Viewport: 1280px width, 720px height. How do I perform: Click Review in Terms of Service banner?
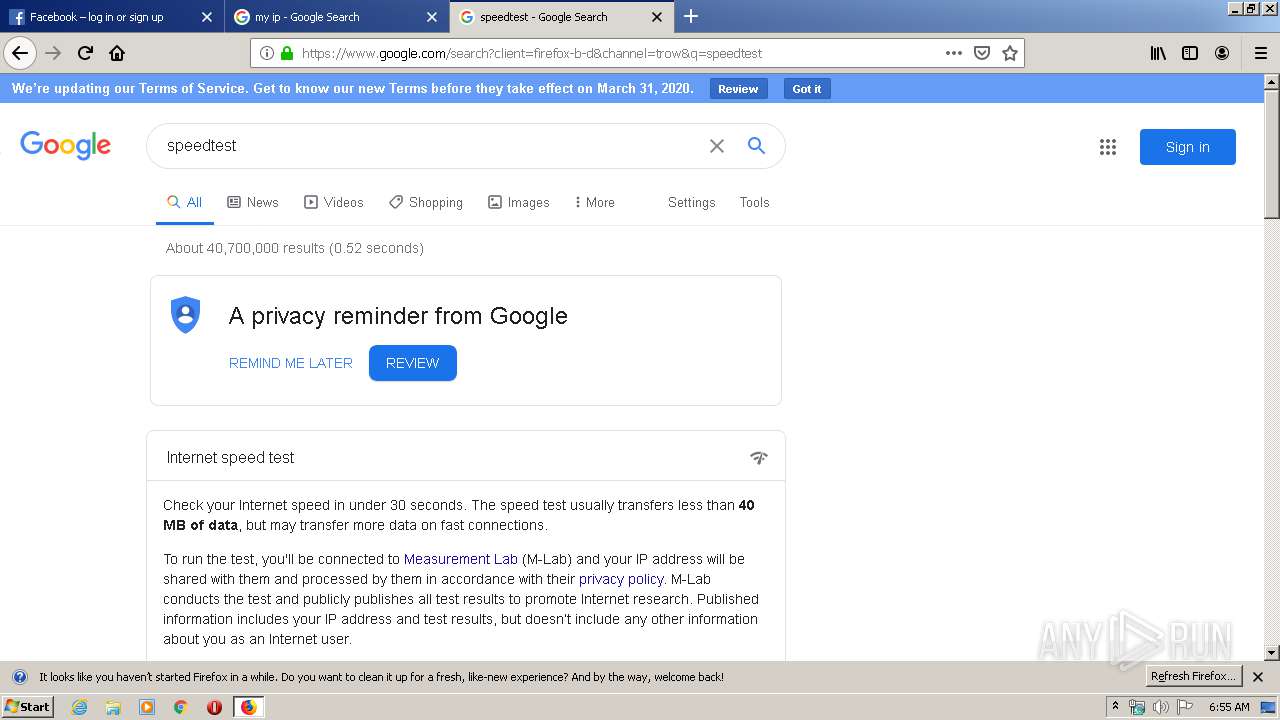(x=739, y=89)
